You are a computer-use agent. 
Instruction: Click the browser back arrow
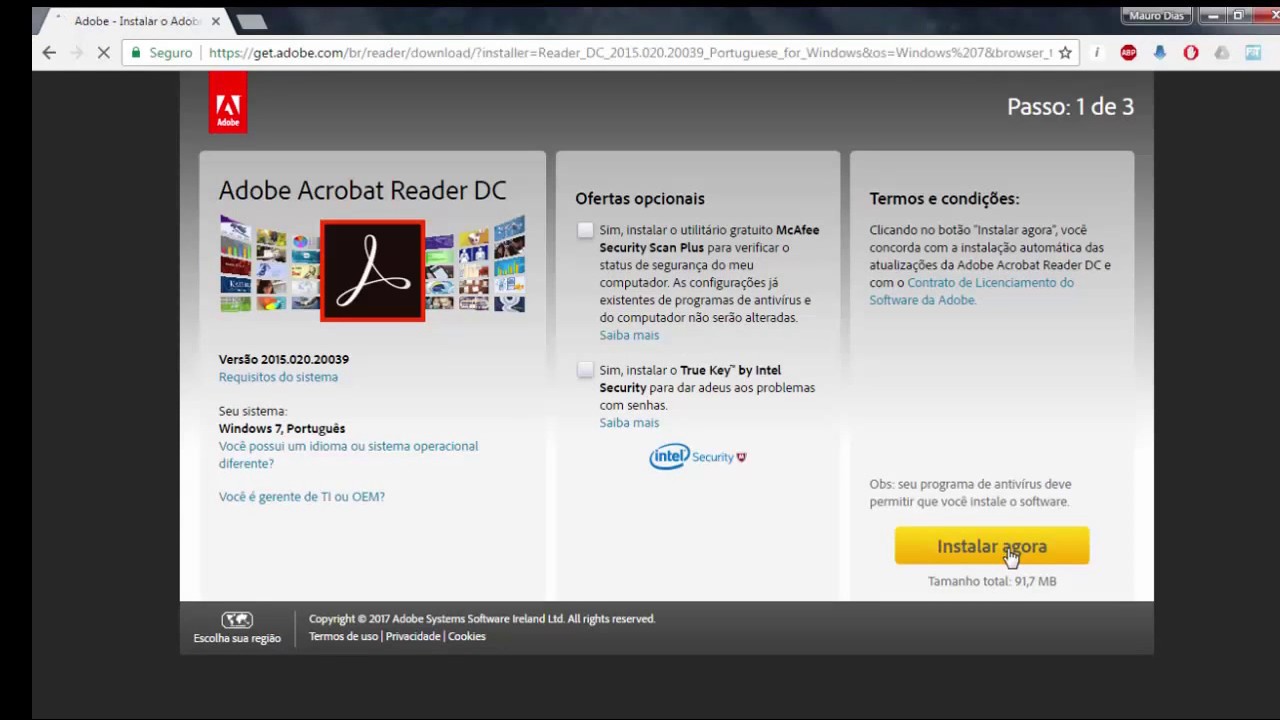49,53
